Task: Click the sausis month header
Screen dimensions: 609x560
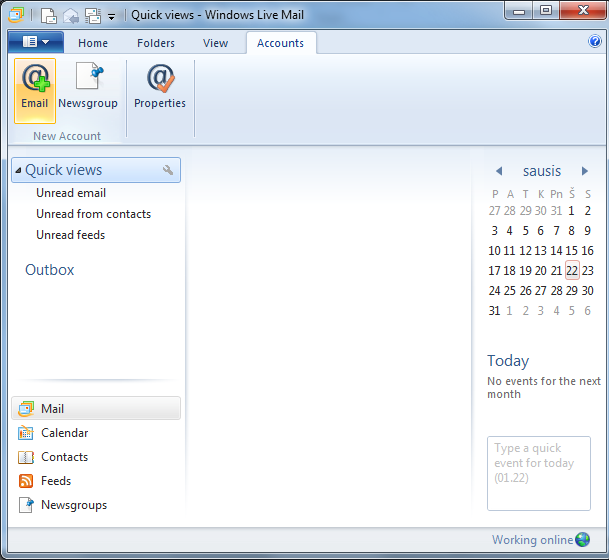Action: (x=542, y=171)
